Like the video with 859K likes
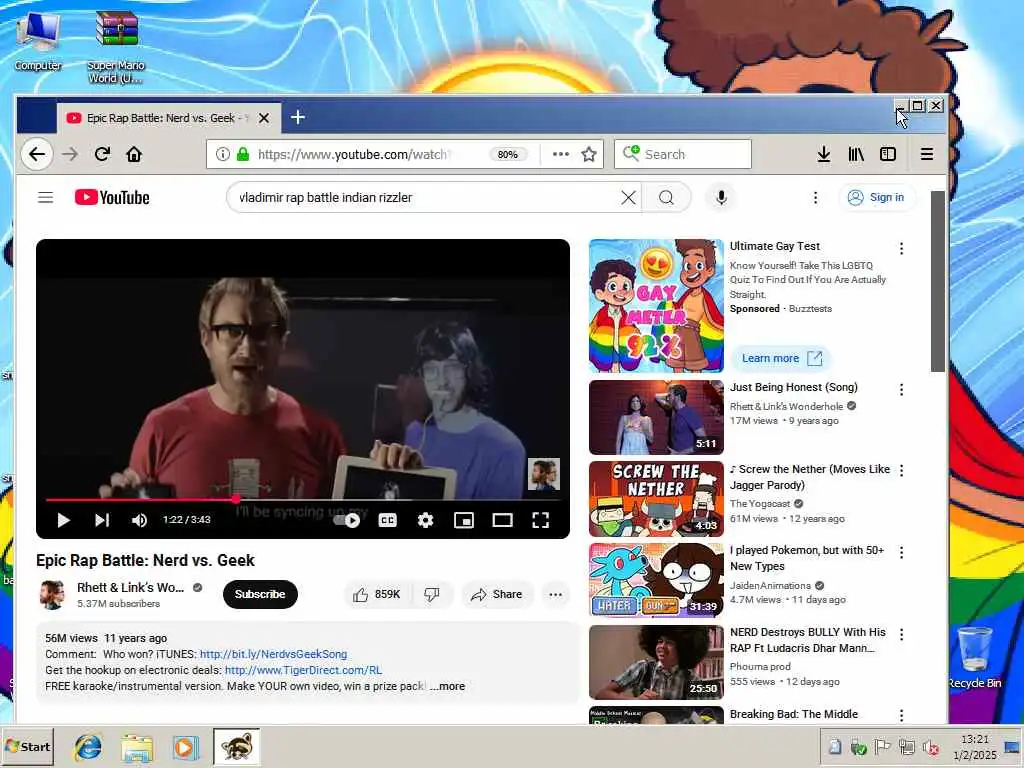The width and height of the screenshot is (1024, 768). point(377,594)
